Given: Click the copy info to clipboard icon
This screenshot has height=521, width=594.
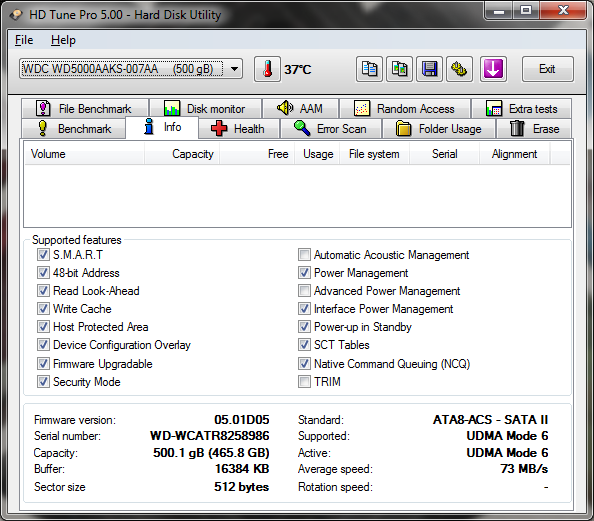Looking at the screenshot, I should (369, 69).
